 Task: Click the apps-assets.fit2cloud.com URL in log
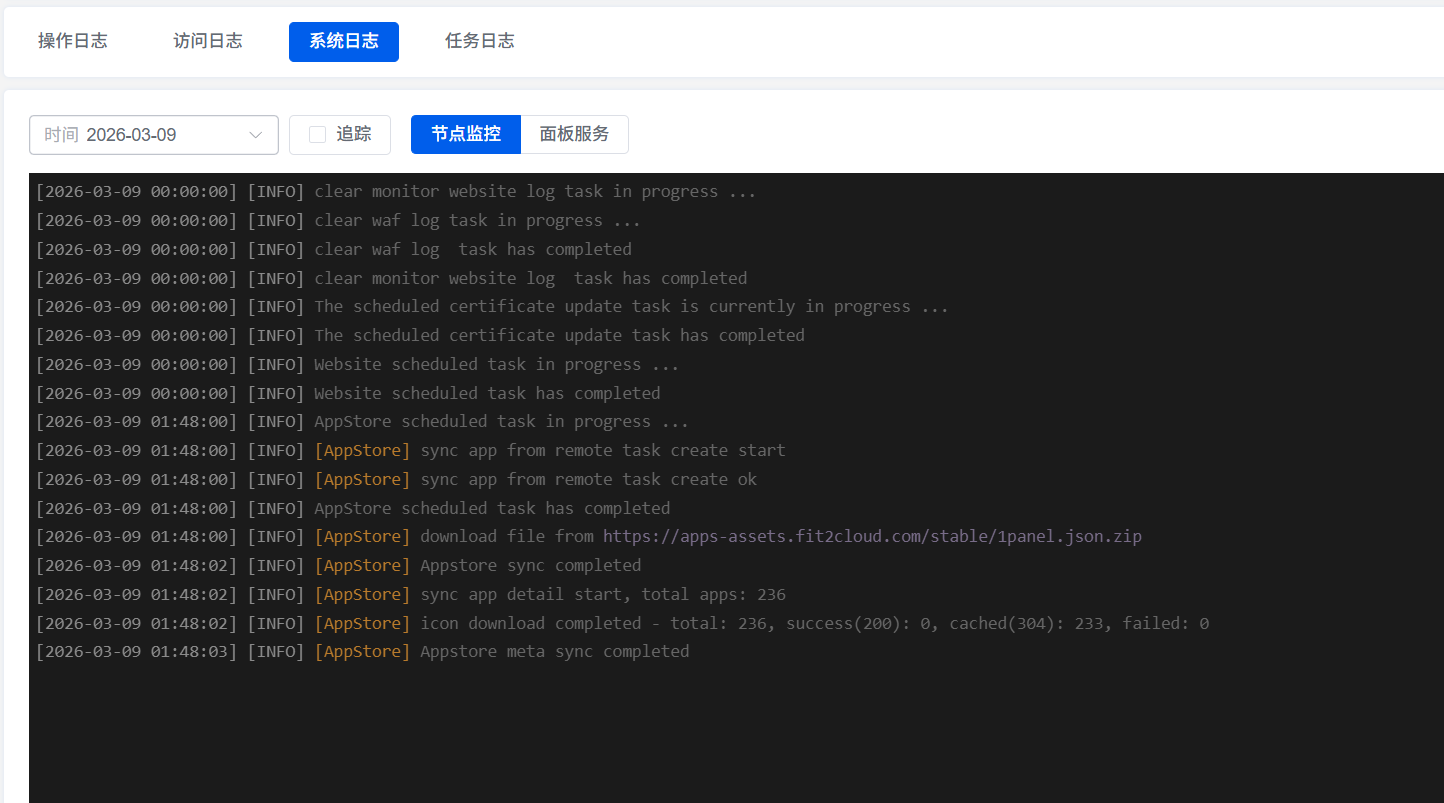click(x=871, y=537)
